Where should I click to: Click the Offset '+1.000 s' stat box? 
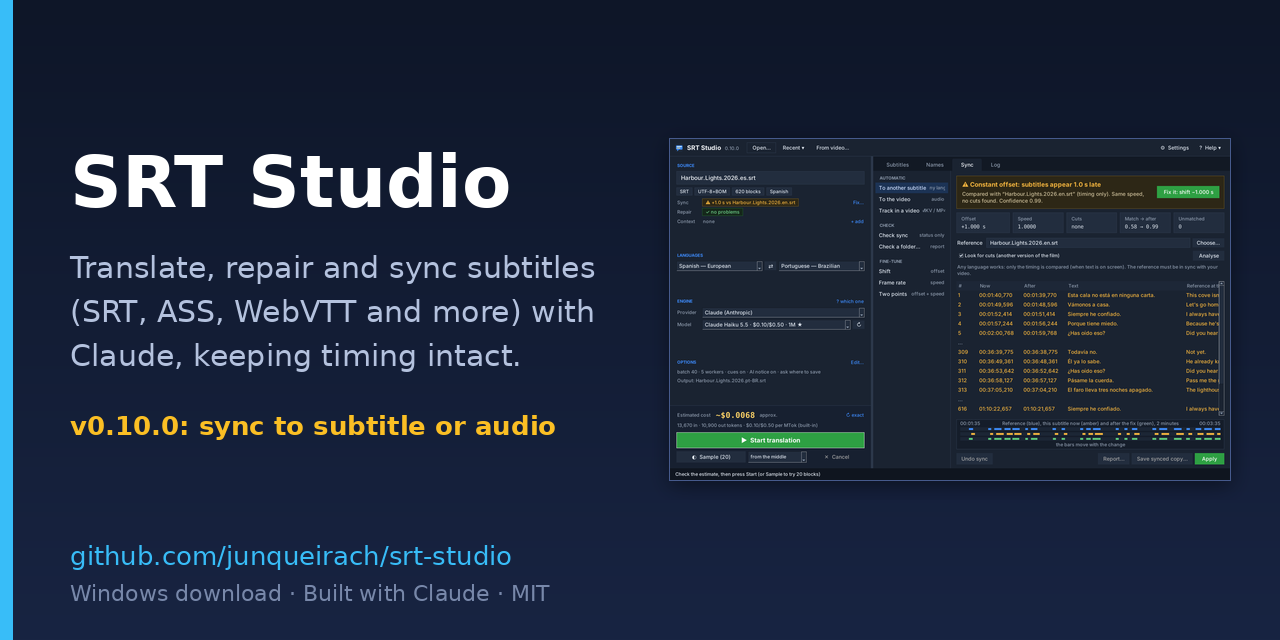(983, 222)
